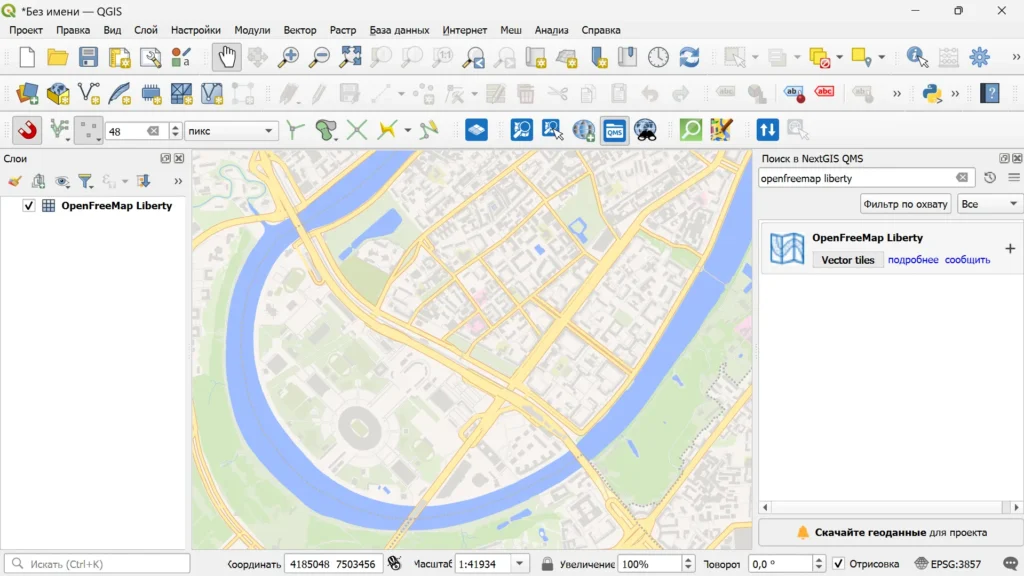Select the Pan Map hand tool

point(227,57)
